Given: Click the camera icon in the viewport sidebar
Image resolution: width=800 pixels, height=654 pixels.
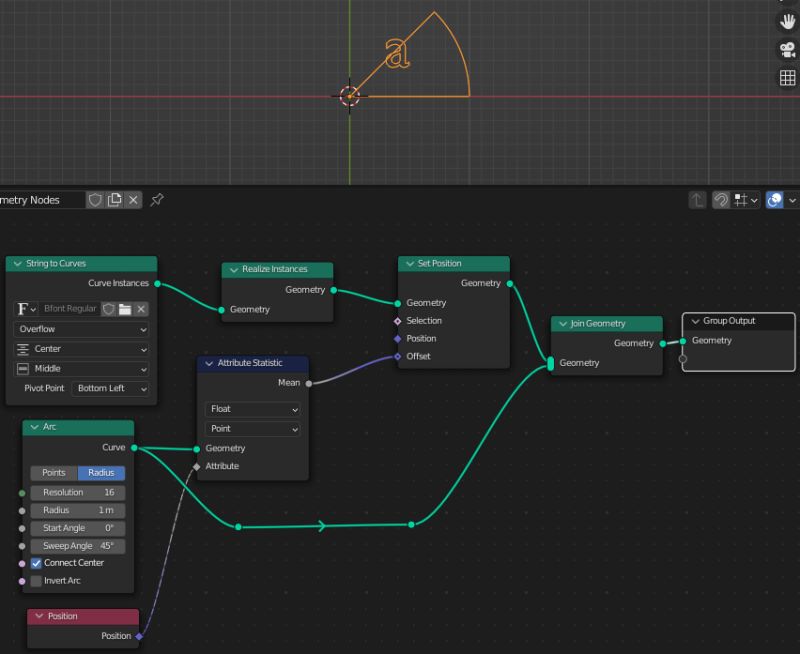Looking at the screenshot, I should point(786,47).
